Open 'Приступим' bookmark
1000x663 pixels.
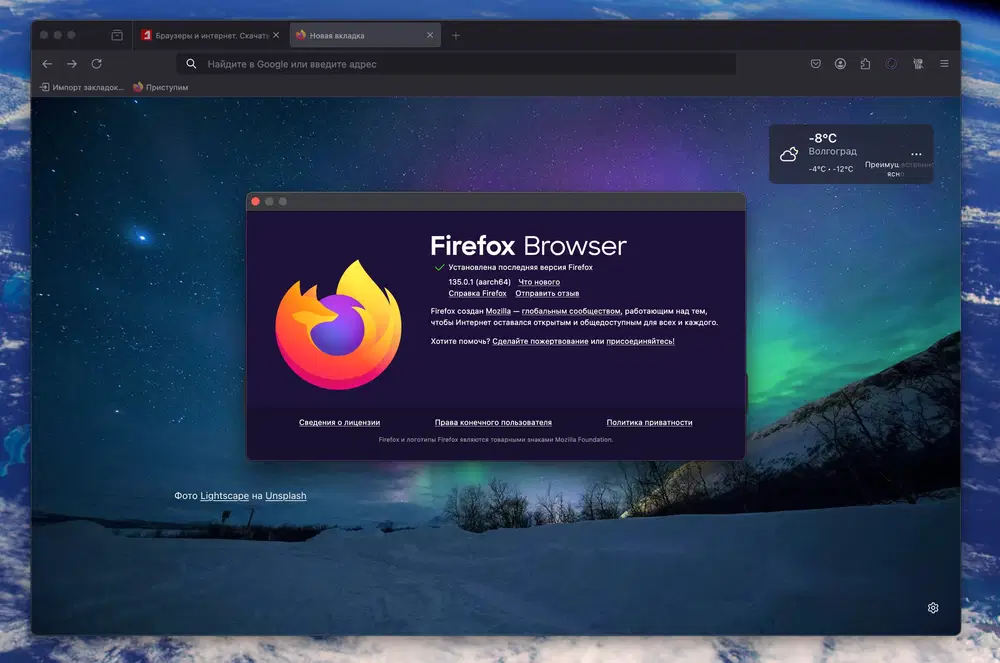(x=161, y=87)
